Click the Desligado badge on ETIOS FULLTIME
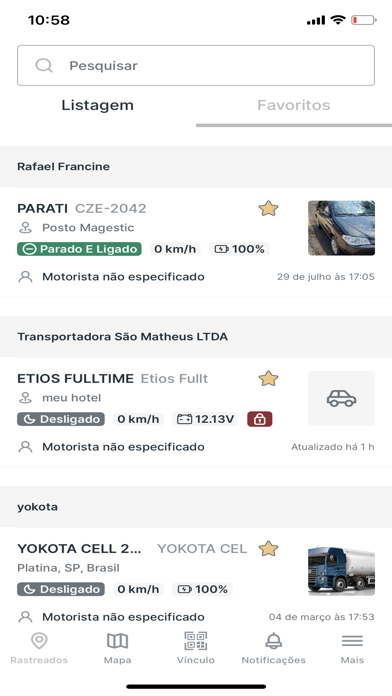Screen dimensions: 392x696 [61, 419]
